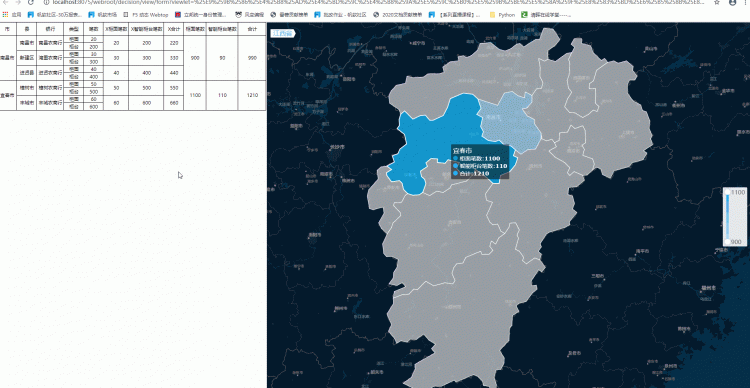The height and width of the screenshot is (388, 750).
Task: Go forward using the browser arrow
Action: [18, 2]
